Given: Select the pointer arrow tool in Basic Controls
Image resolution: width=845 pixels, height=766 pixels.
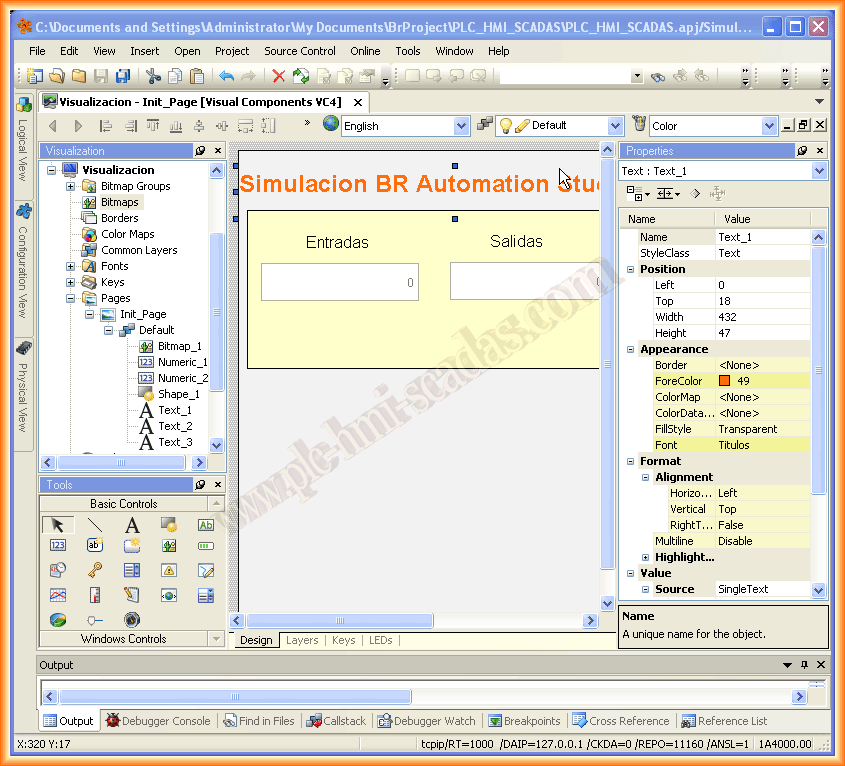Looking at the screenshot, I should click(57, 525).
